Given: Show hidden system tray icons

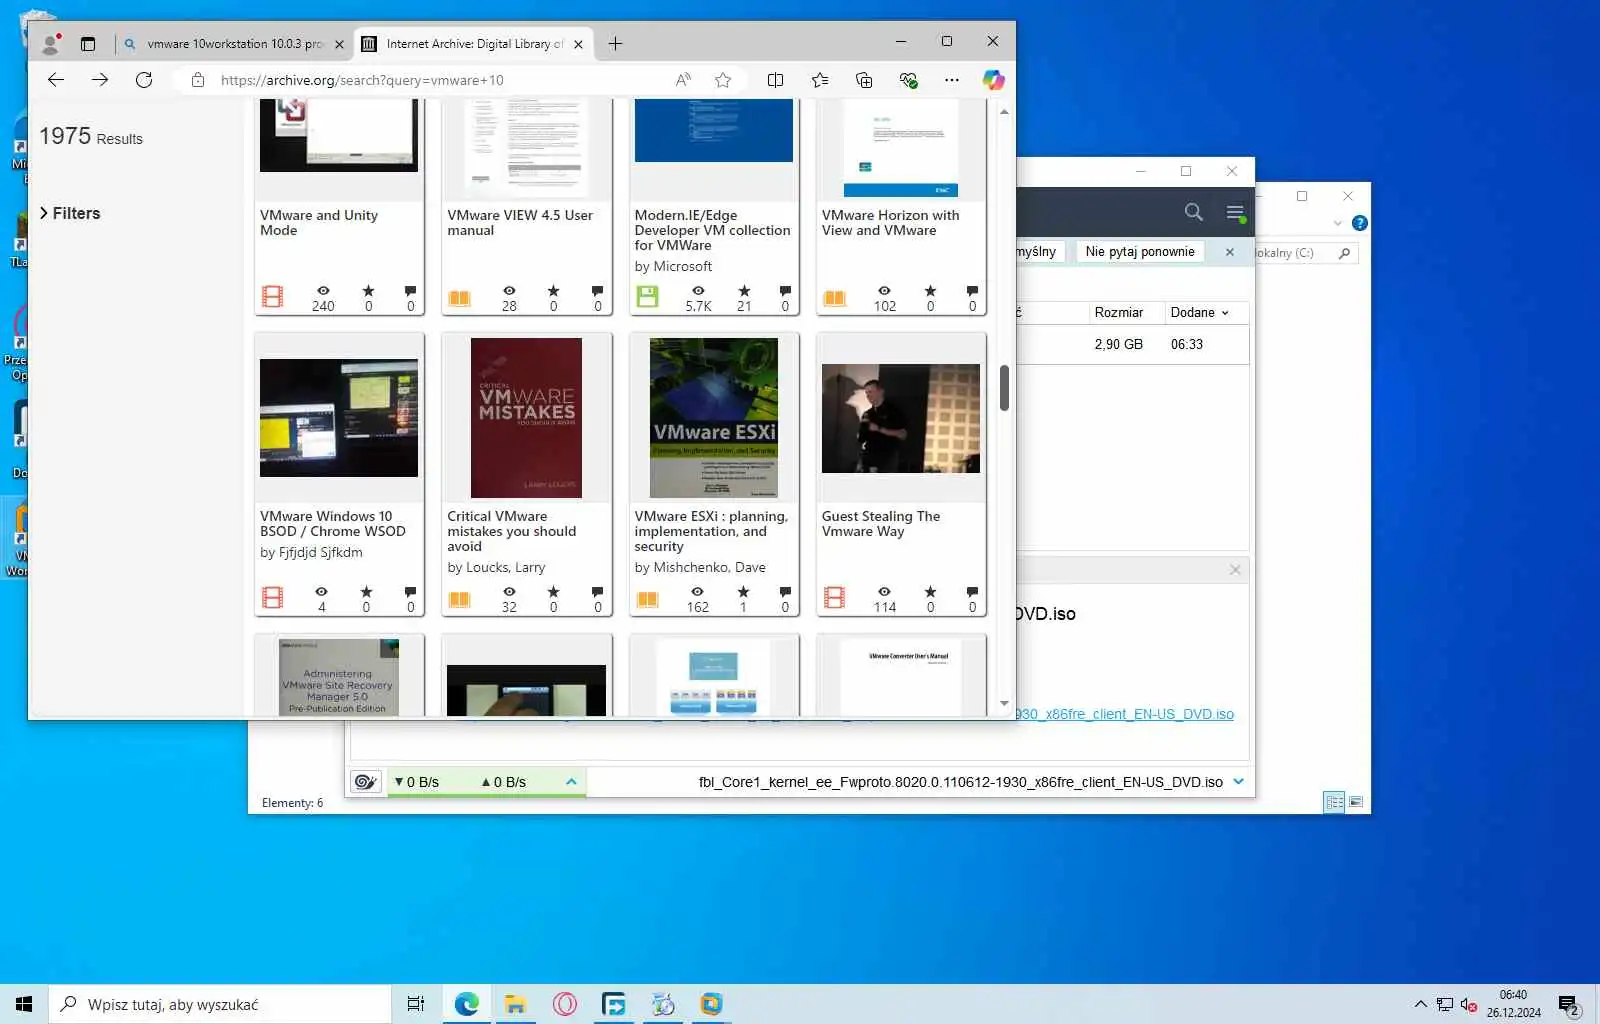Looking at the screenshot, I should [x=1420, y=1004].
